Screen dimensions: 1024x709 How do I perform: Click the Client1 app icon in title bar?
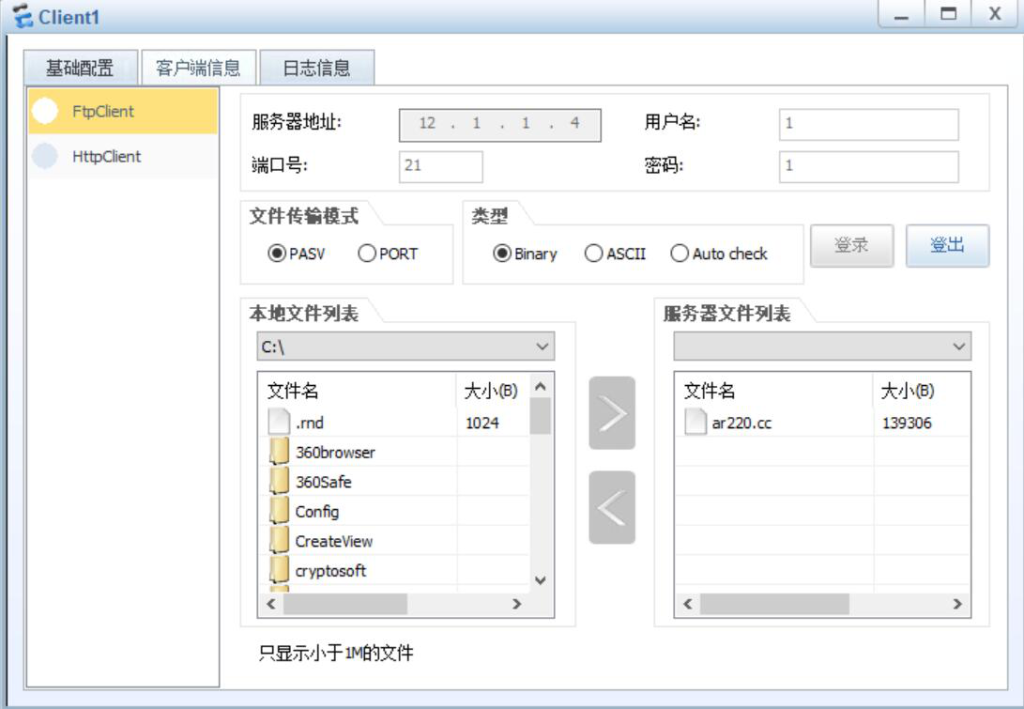22,16
